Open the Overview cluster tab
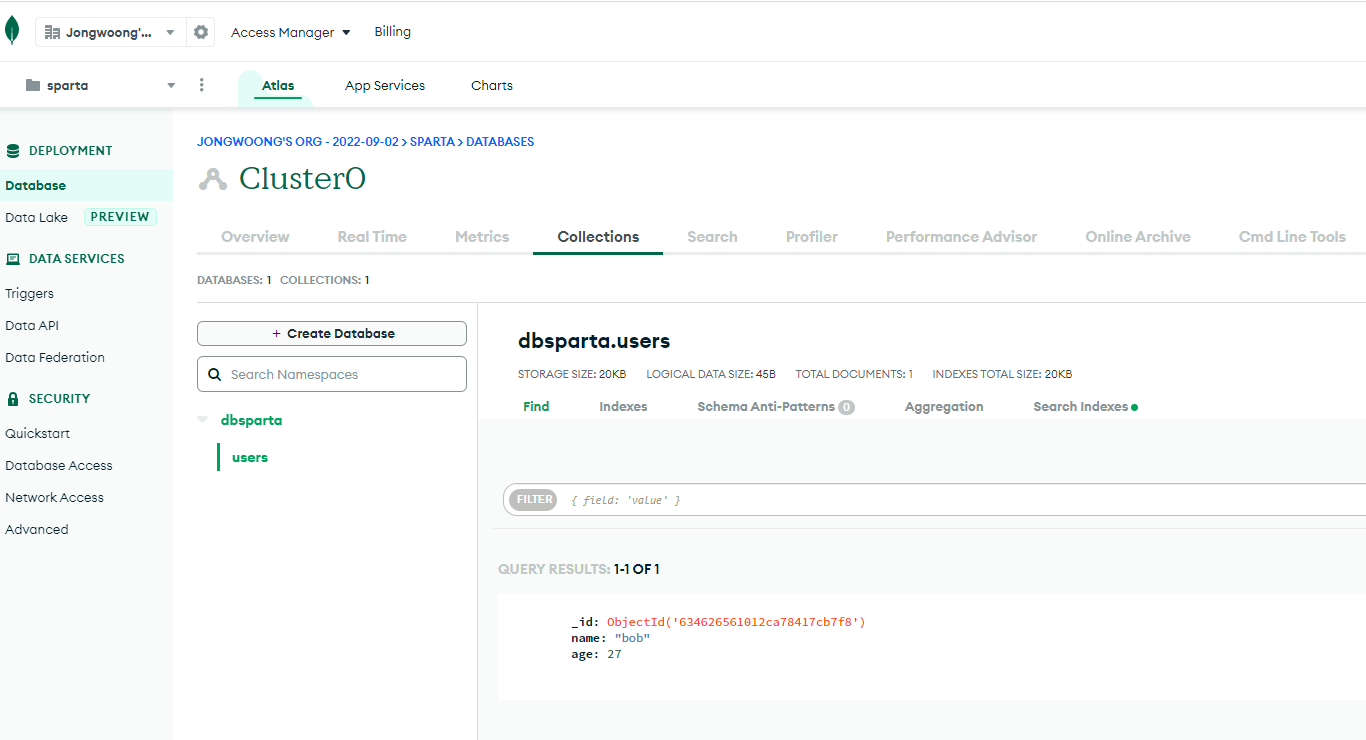The width and height of the screenshot is (1366, 740). click(255, 237)
